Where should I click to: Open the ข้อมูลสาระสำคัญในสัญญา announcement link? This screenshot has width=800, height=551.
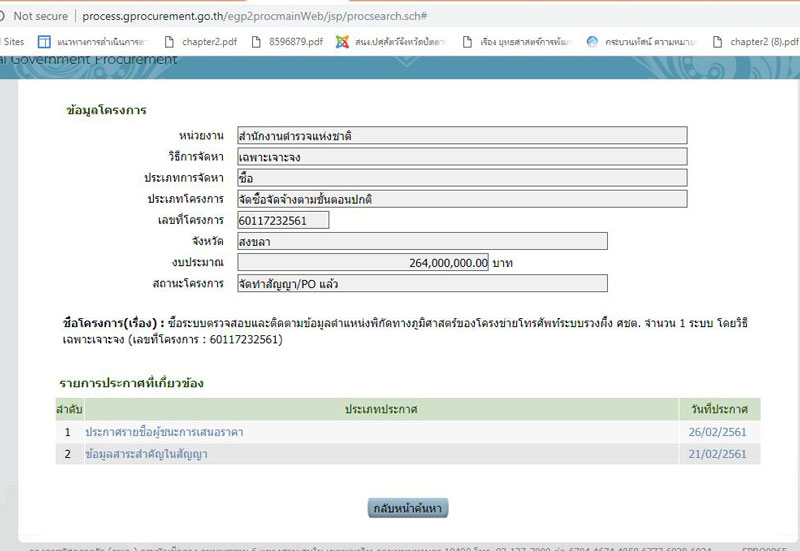(146, 454)
